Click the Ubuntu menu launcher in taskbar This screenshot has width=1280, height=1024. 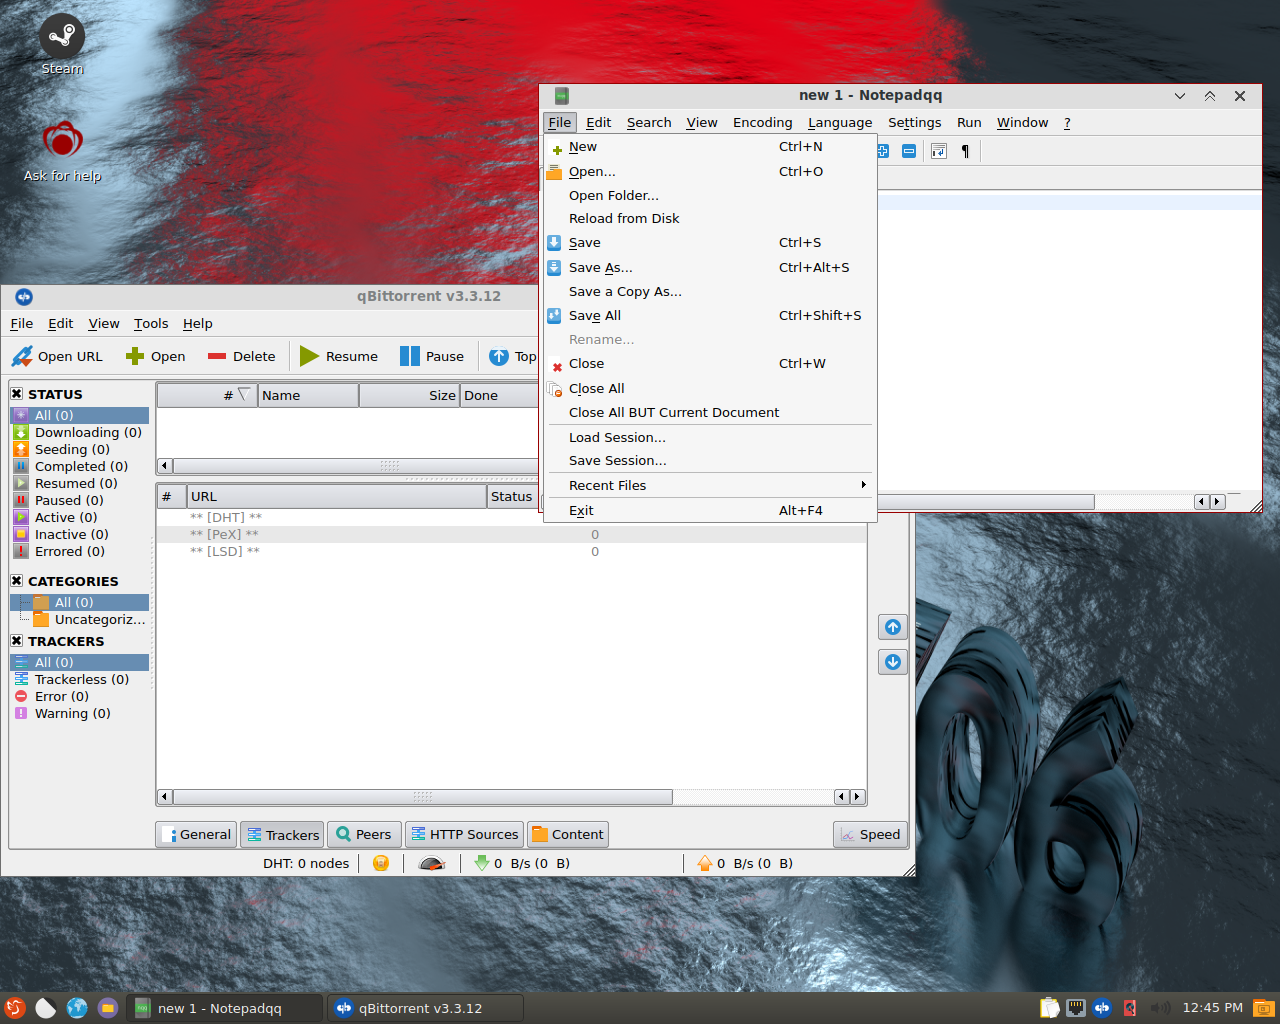15,1008
